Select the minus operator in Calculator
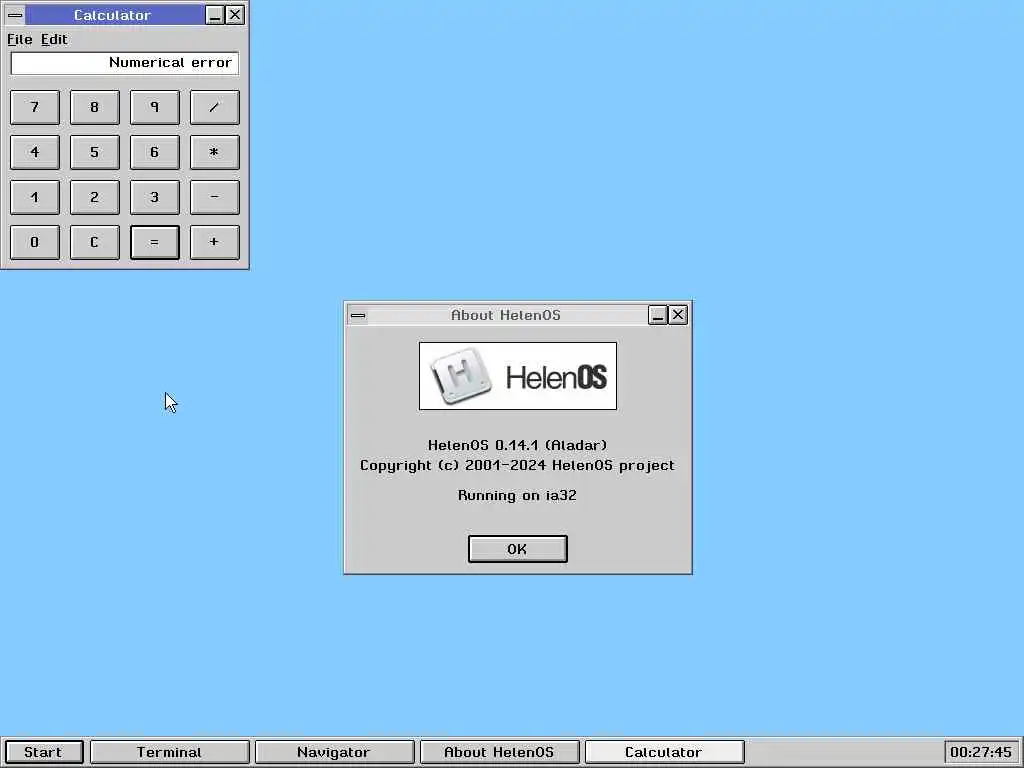The height and width of the screenshot is (768, 1024). (214, 197)
